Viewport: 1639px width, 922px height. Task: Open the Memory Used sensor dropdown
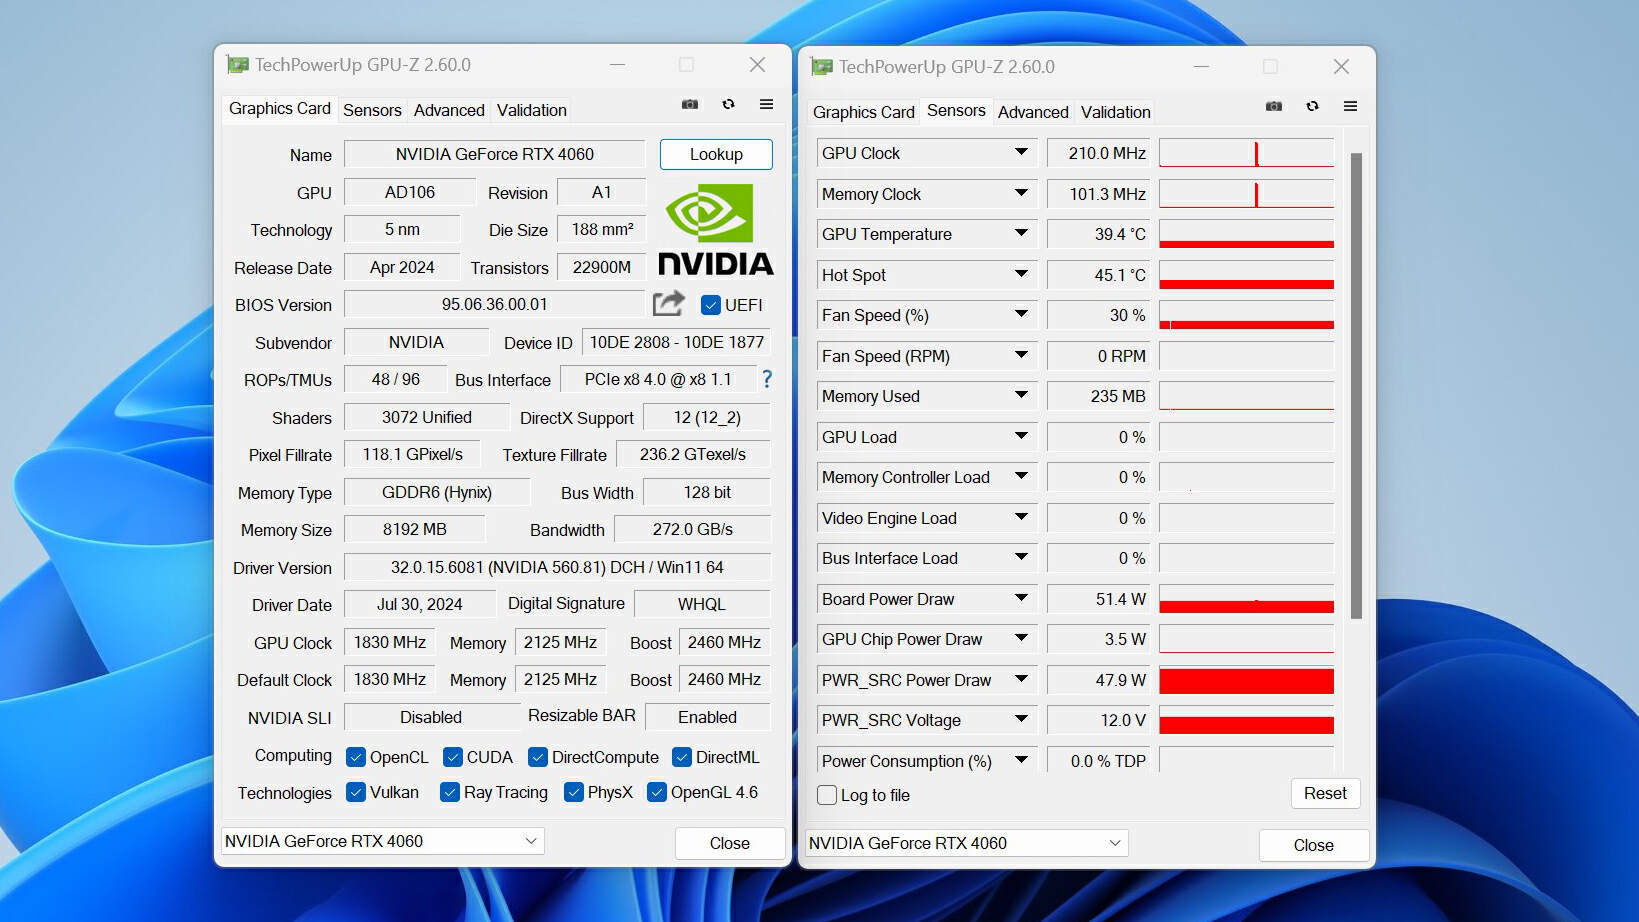click(1021, 396)
